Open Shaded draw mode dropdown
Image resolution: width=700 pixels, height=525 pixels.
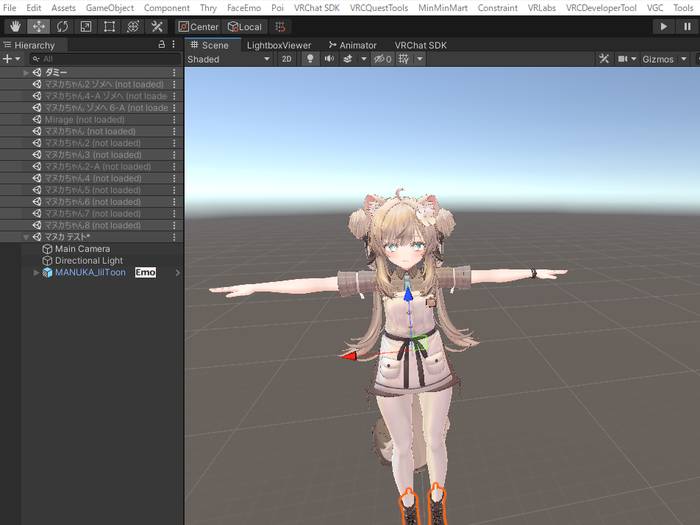point(229,59)
